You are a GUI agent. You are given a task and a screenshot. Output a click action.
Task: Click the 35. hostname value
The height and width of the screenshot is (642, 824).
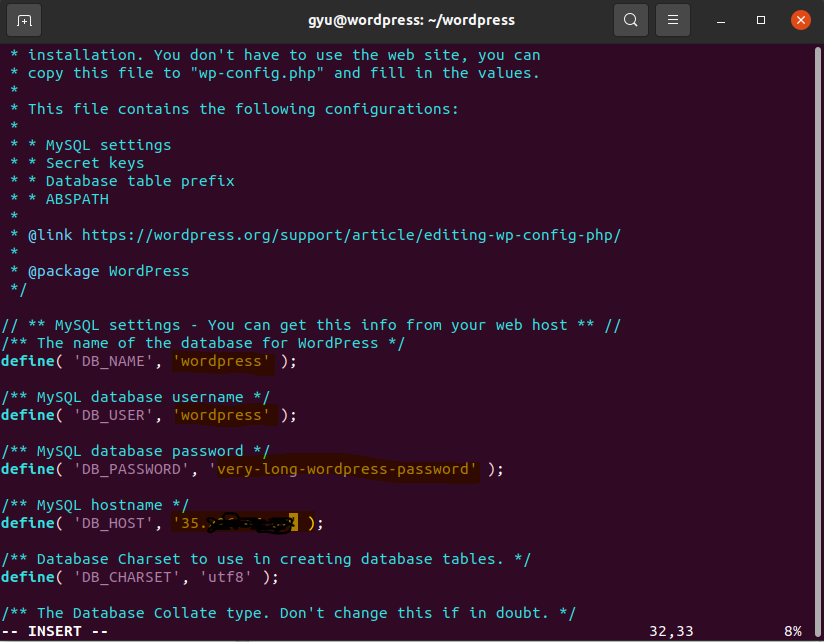(x=235, y=523)
